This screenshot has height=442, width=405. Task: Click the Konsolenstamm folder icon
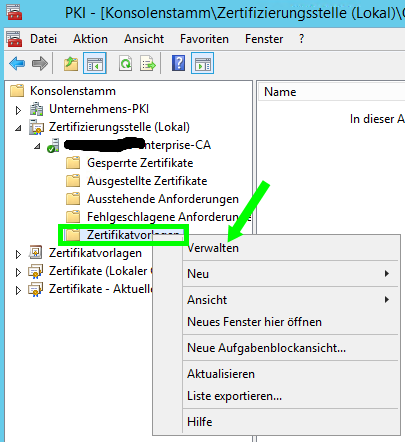pyautogui.click(x=17, y=91)
